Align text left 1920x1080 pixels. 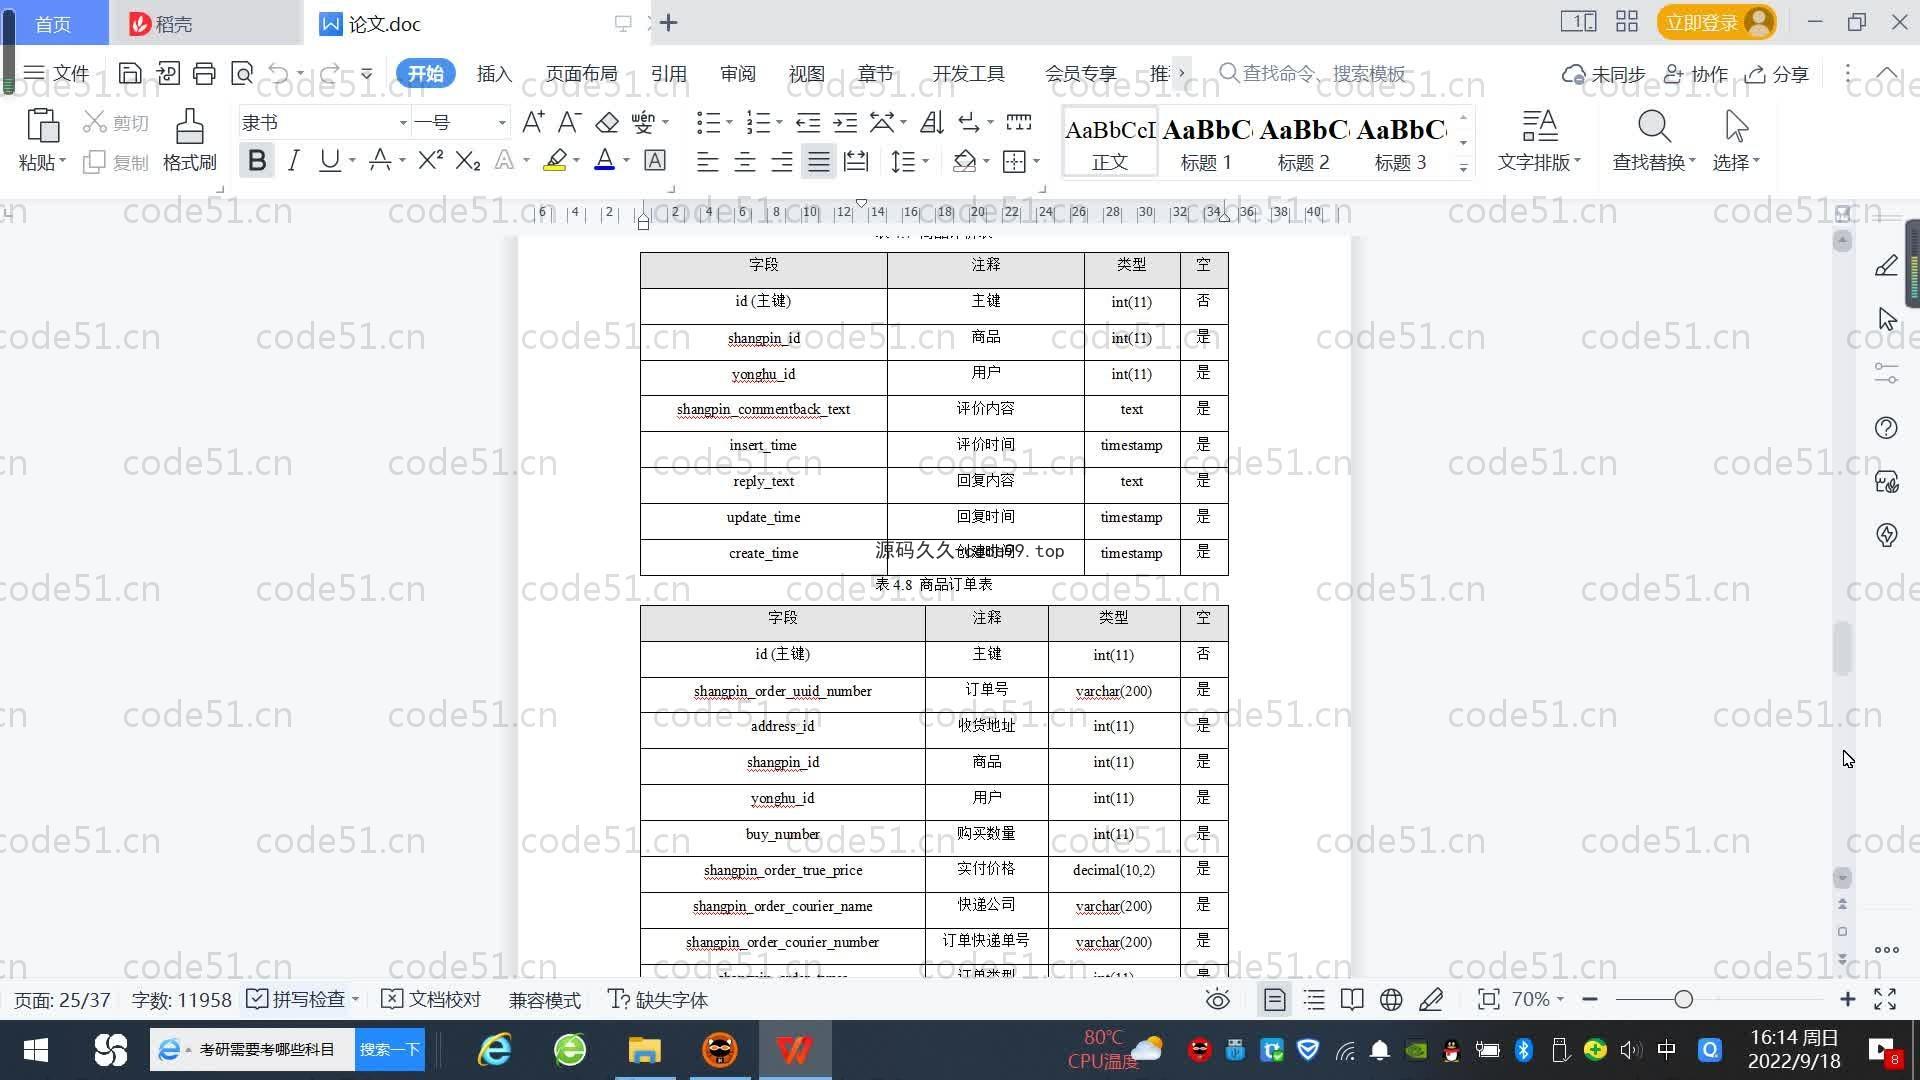pos(707,161)
